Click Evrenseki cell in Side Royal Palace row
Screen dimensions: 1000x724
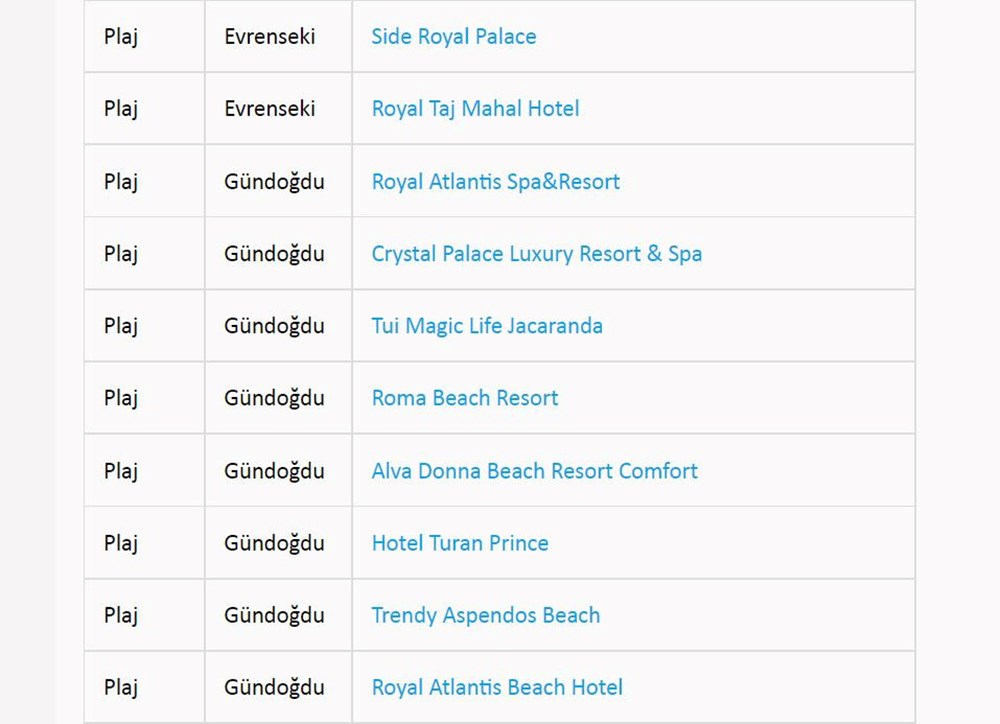270,37
